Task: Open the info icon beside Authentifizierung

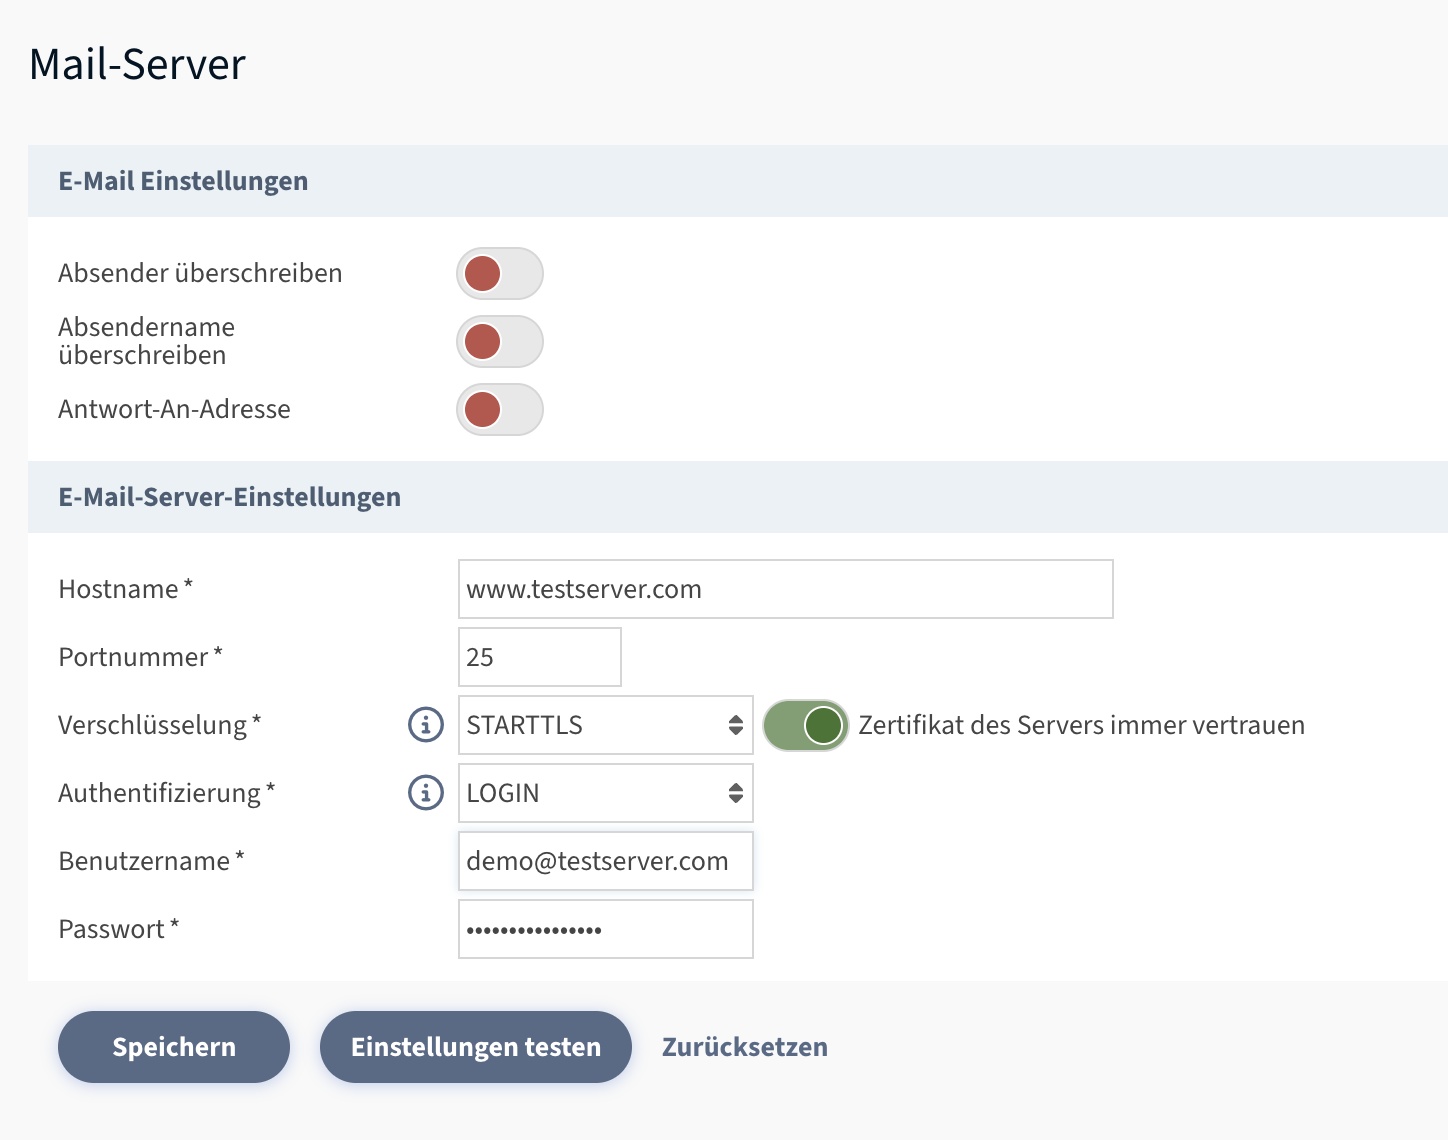Action: [426, 793]
